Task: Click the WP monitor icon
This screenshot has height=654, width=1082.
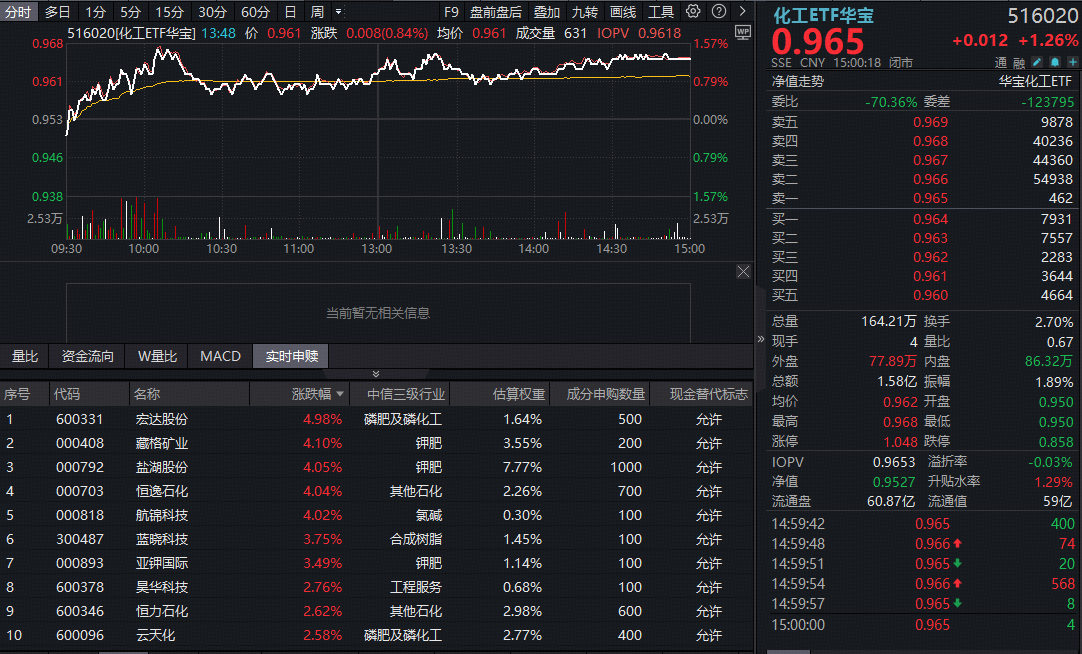Action: tap(743, 32)
